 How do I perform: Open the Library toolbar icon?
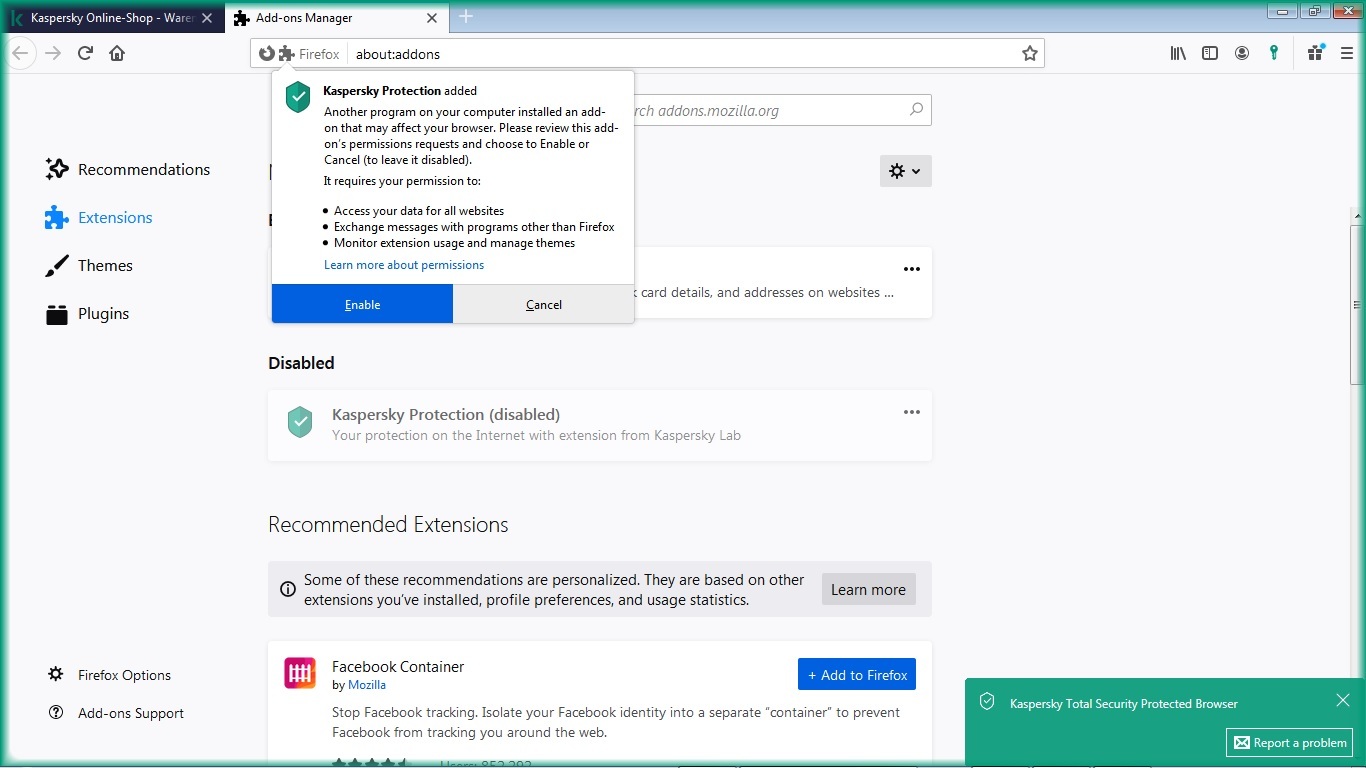(x=1178, y=53)
